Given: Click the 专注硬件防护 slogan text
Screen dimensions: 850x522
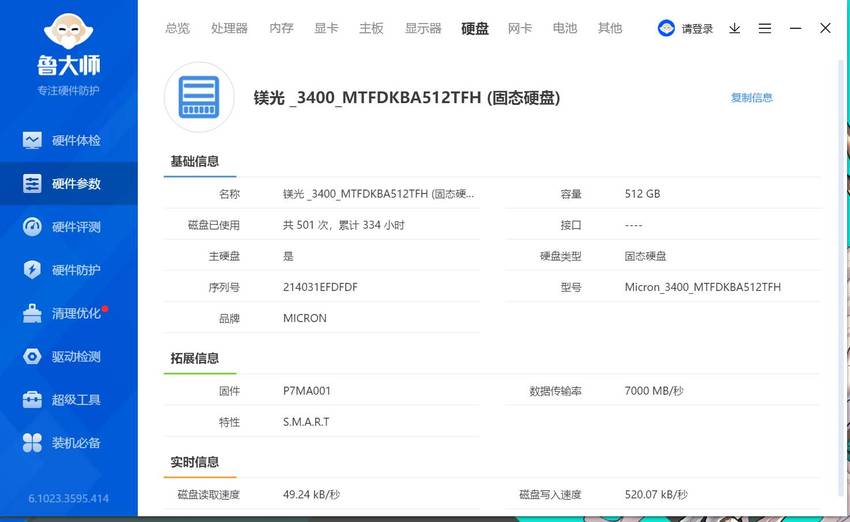Looking at the screenshot, I should 68,91.
